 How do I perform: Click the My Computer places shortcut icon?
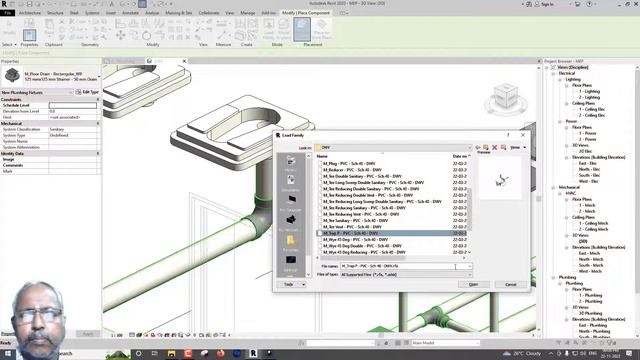tap(291, 202)
